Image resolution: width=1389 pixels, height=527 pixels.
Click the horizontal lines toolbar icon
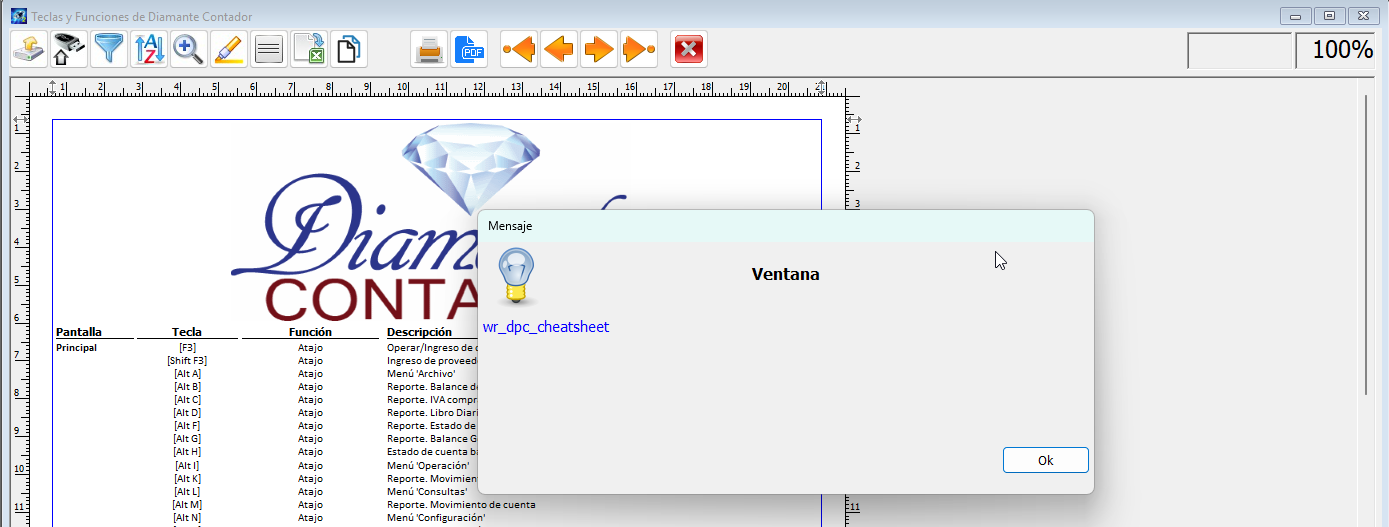pyautogui.click(x=269, y=48)
